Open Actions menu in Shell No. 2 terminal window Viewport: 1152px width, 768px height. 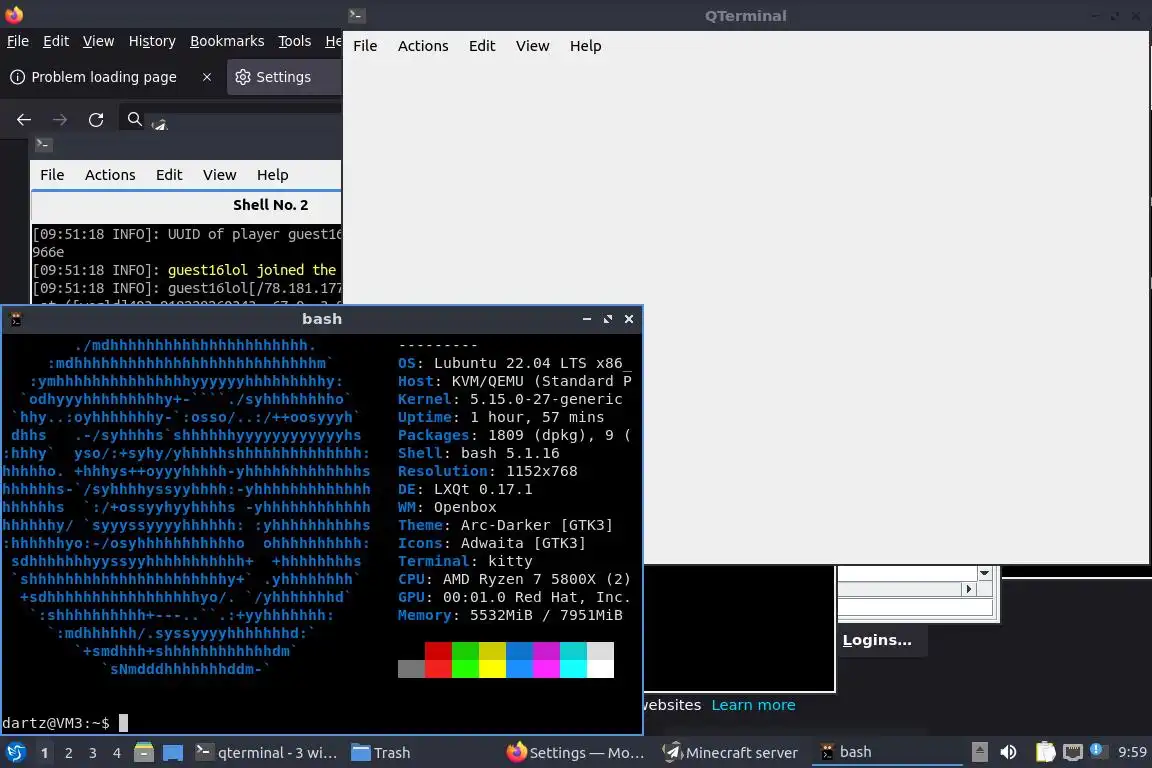tap(110, 175)
